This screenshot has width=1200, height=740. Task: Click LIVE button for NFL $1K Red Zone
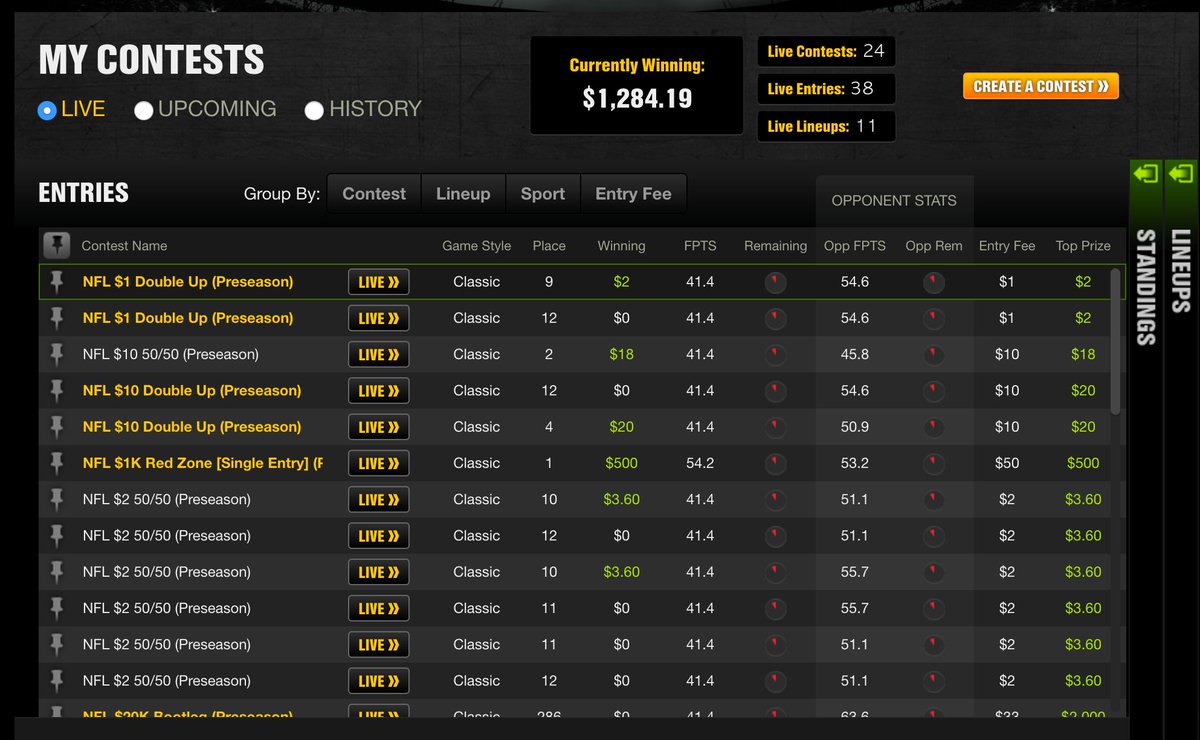pos(378,463)
